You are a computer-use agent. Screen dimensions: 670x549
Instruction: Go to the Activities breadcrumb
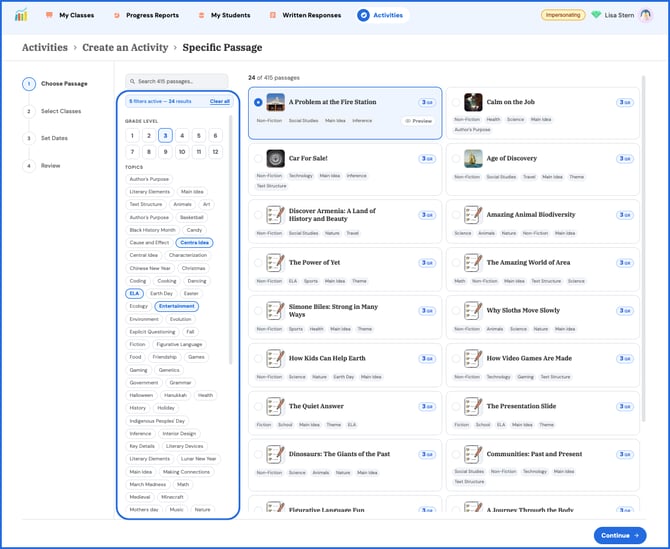point(44,47)
